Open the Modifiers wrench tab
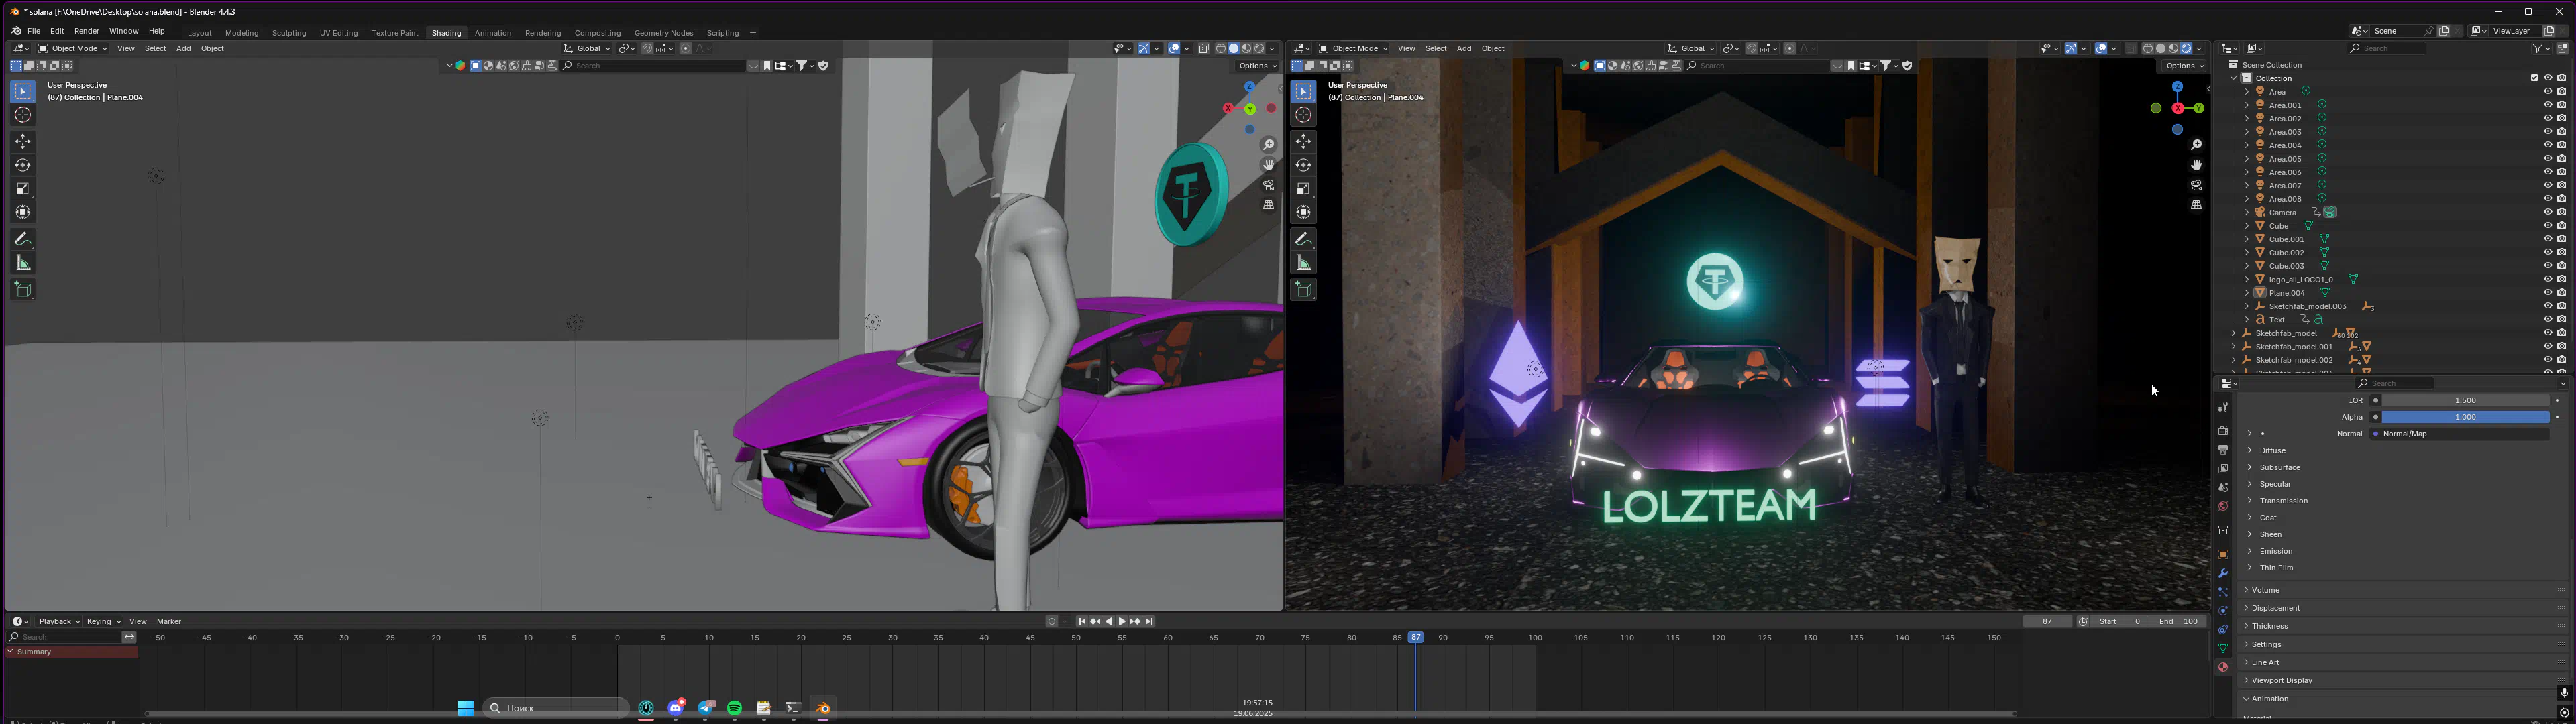 pyautogui.click(x=2223, y=573)
